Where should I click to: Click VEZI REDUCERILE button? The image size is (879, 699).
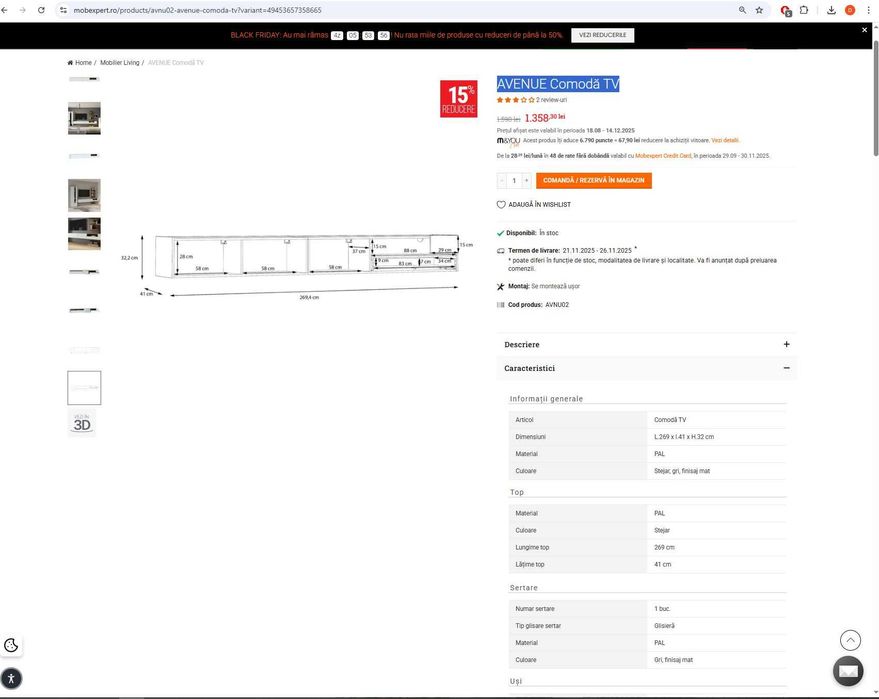click(x=603, y=35)
